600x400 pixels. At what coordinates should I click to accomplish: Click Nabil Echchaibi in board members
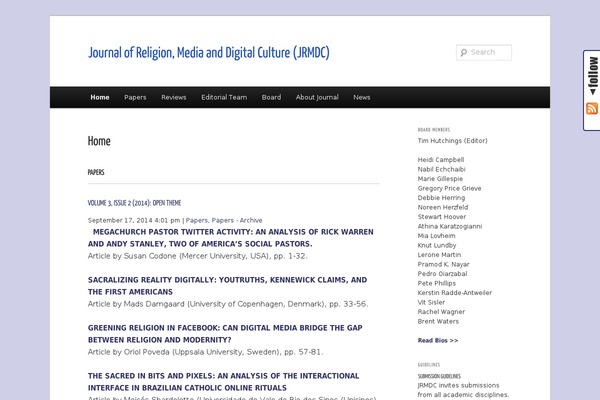click(442, 169)
